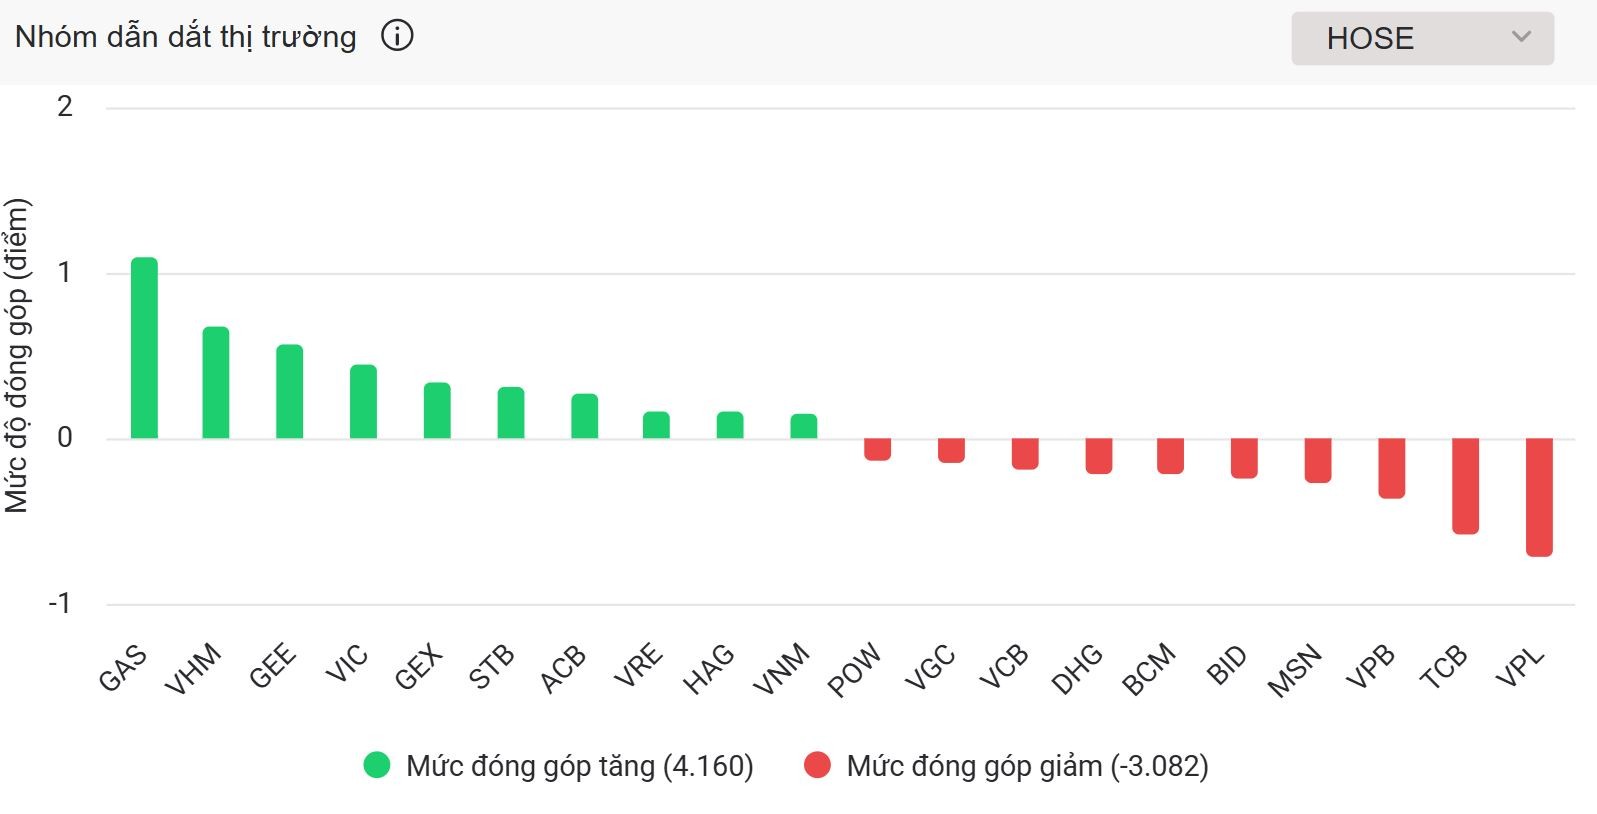Click the GAS green bar
This screenshot has width=1597, height=814.
144,348
